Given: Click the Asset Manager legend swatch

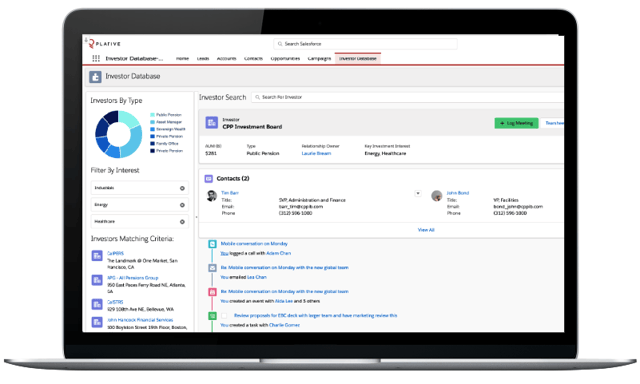Looking at the screenshot, I should pos(153,122).
